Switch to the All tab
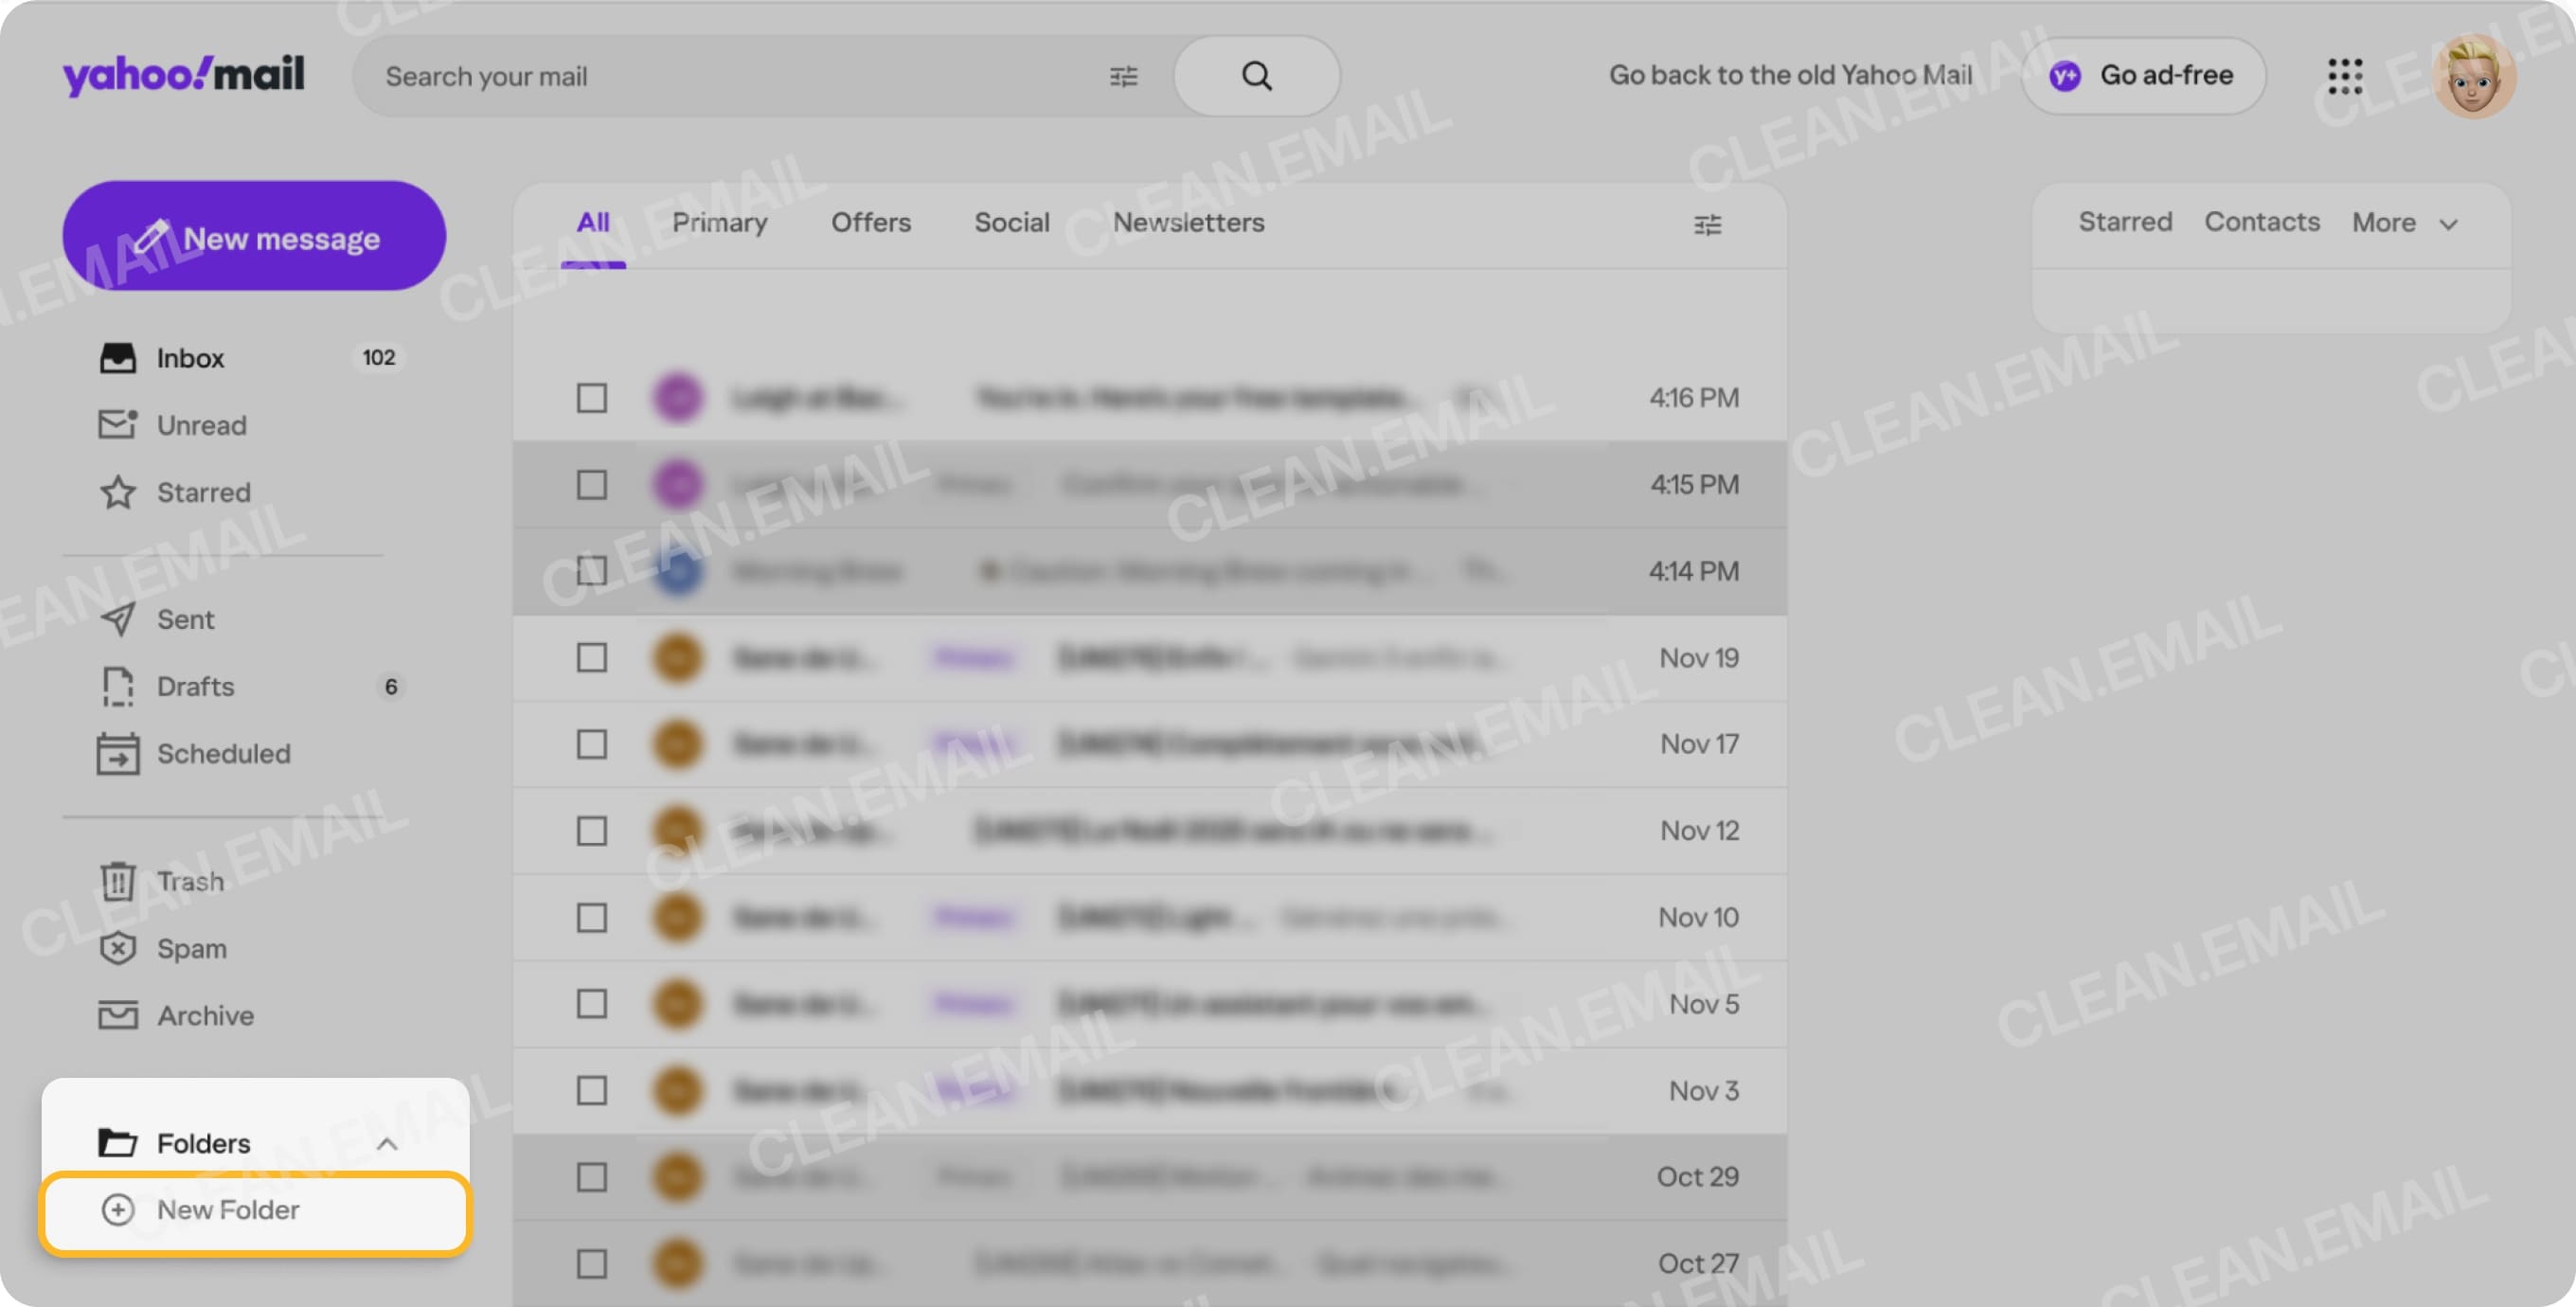The height and width of the screenshot is (1307, 2576). (593, 222)
